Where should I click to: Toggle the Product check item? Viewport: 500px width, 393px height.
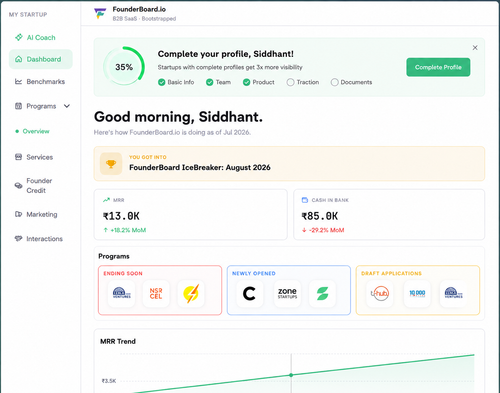(x=259, y=82)
